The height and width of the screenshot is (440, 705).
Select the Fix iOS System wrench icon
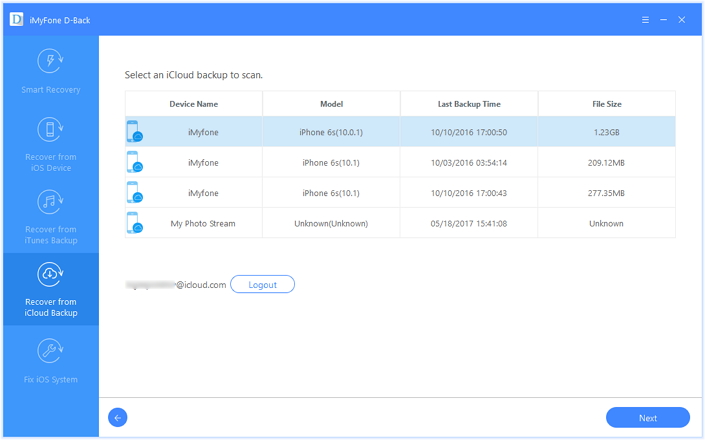click(50, 351)
